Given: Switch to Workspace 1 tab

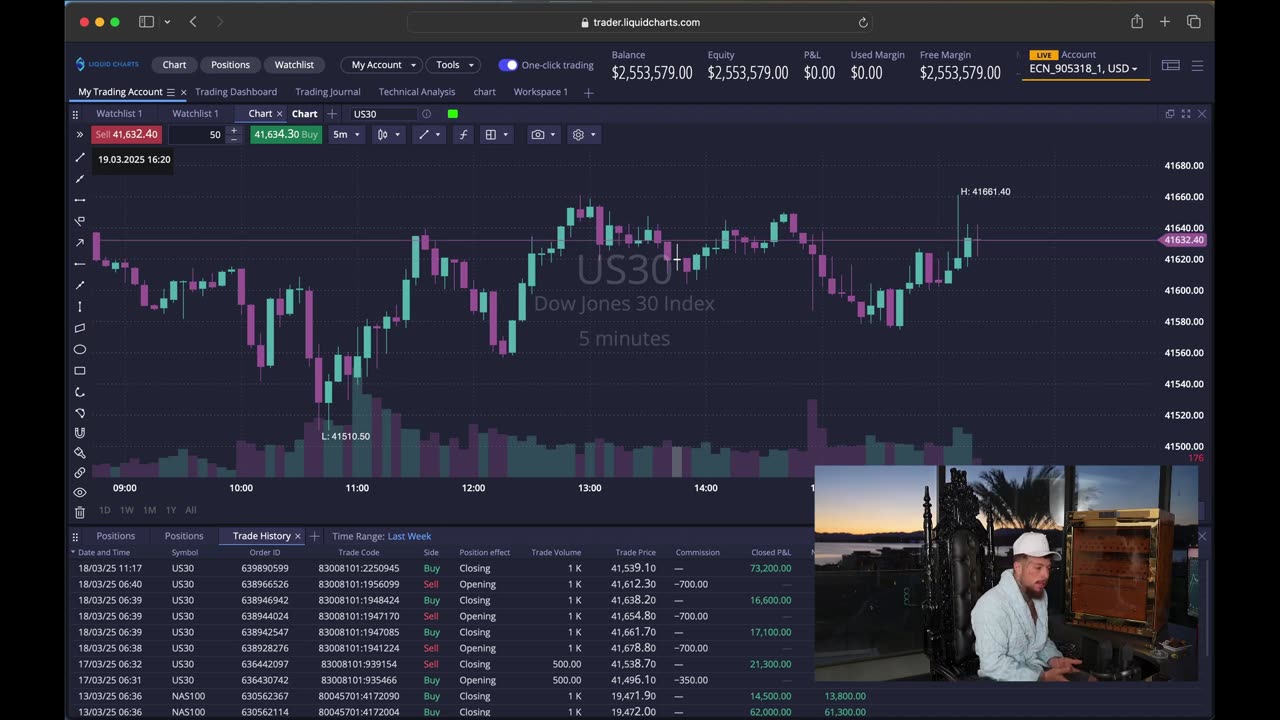Looking at the screenshot, I should coord(540,92).
